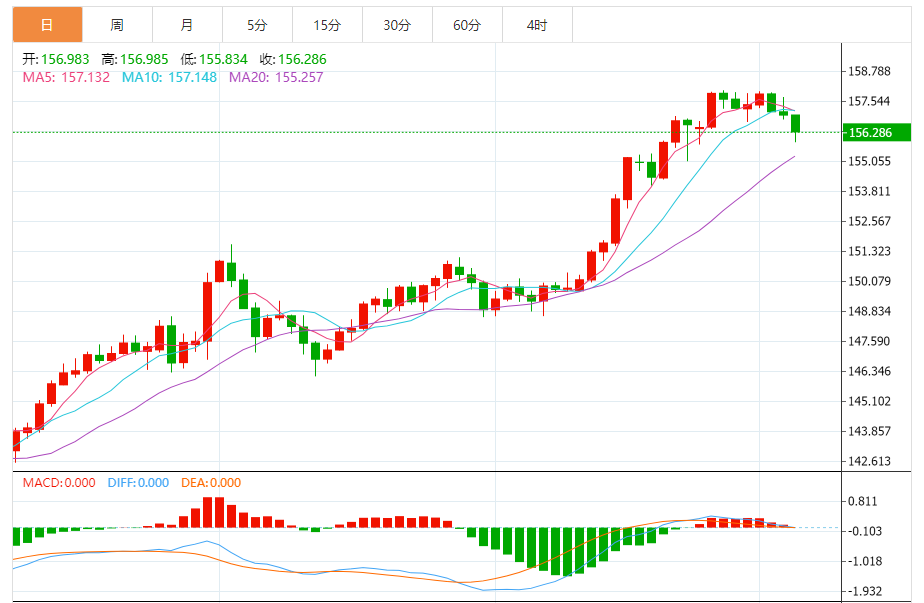Open the 4时 timeframe tab

537,25
